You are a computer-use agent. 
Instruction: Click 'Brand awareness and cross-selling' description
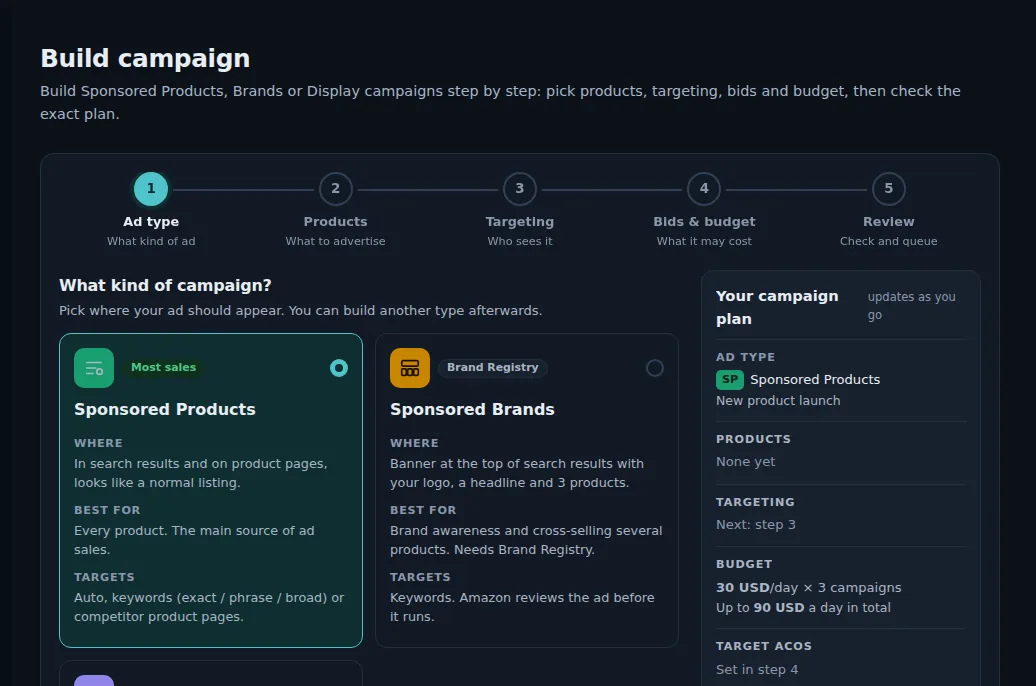pos(526,540)
